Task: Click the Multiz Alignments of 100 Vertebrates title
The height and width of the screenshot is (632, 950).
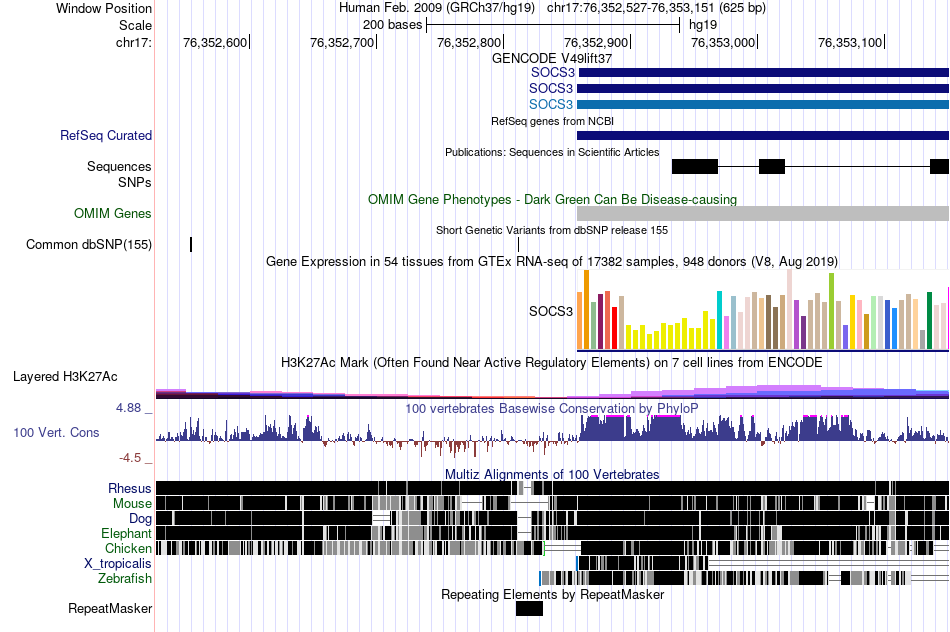Action: tap(552, 474)
